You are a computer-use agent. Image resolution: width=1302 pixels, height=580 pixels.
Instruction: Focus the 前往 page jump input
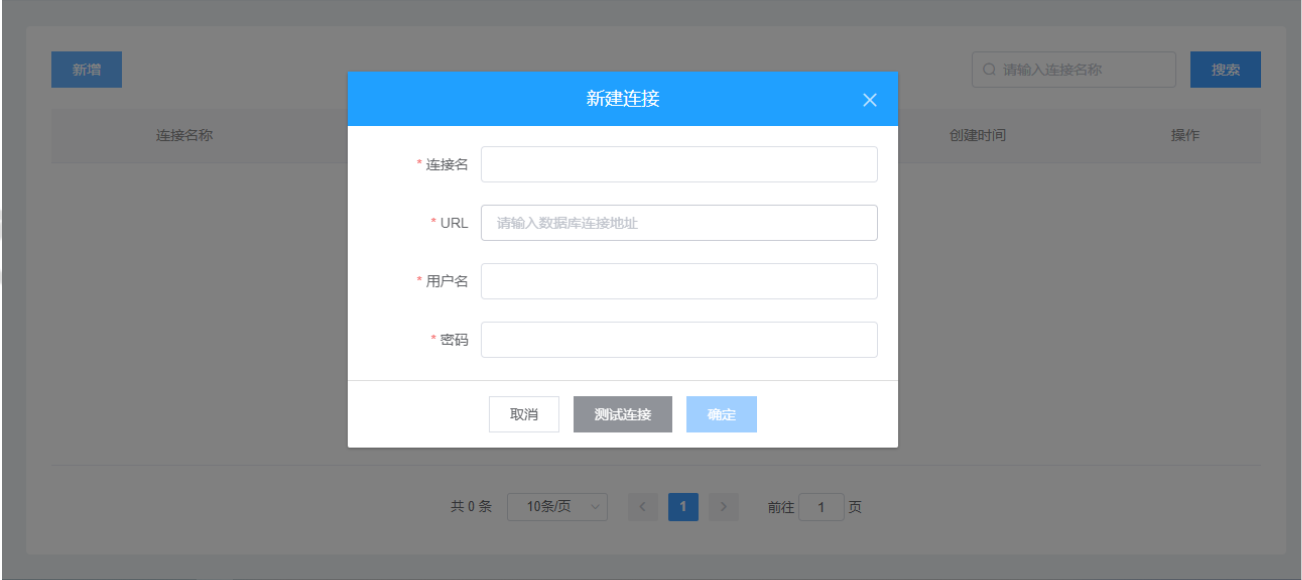click(822, 507)
